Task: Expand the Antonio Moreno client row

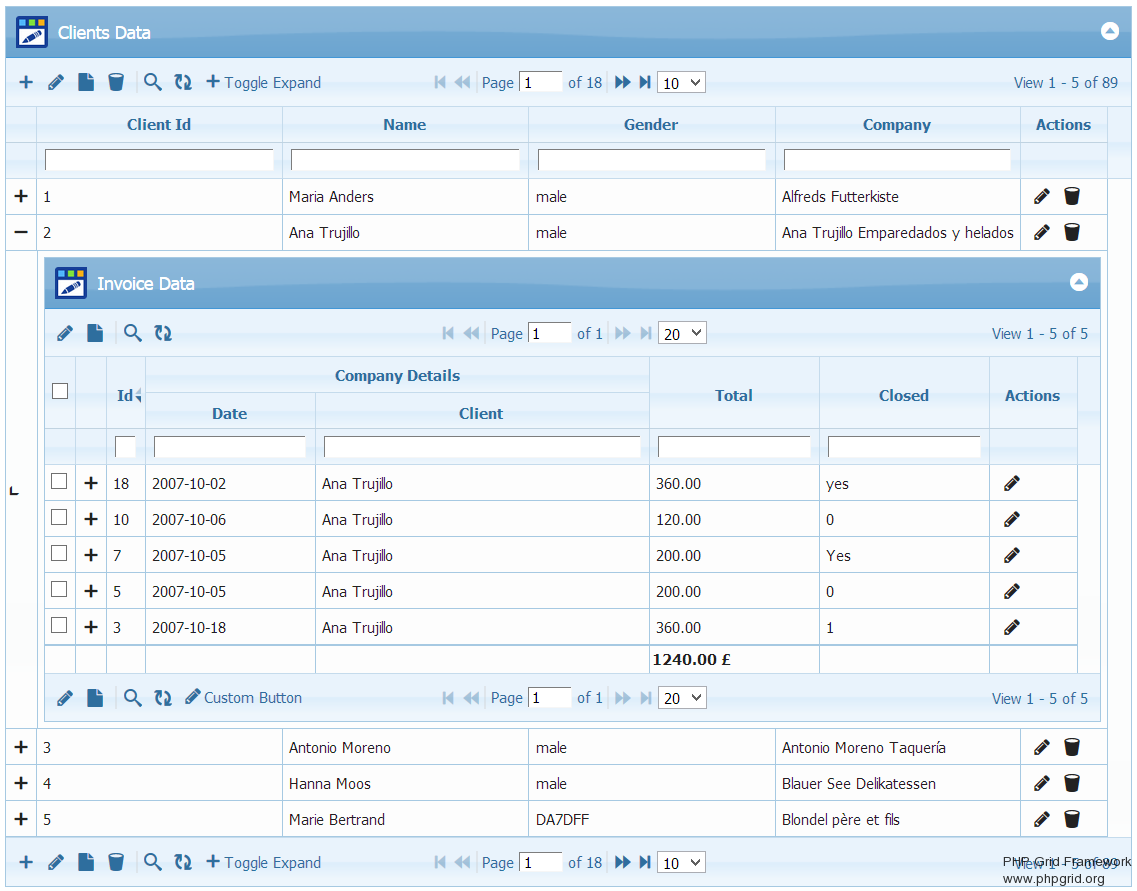Action: click(21, 747)
